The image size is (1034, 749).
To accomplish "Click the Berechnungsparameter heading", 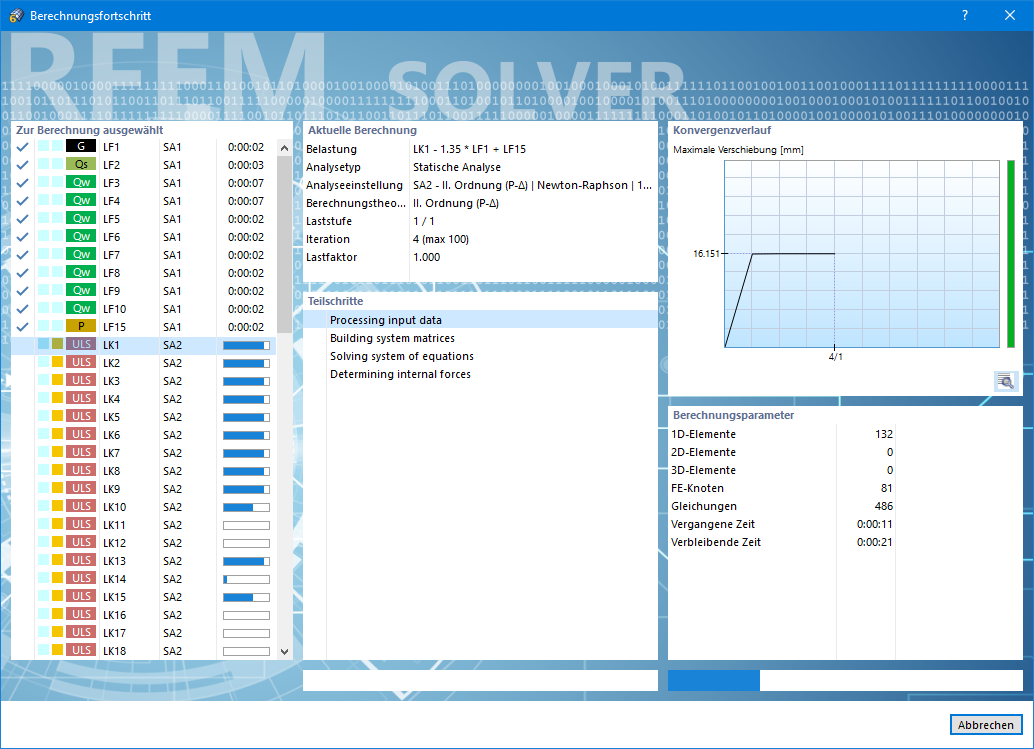I will pyautogui.click(x=733, y=415).
